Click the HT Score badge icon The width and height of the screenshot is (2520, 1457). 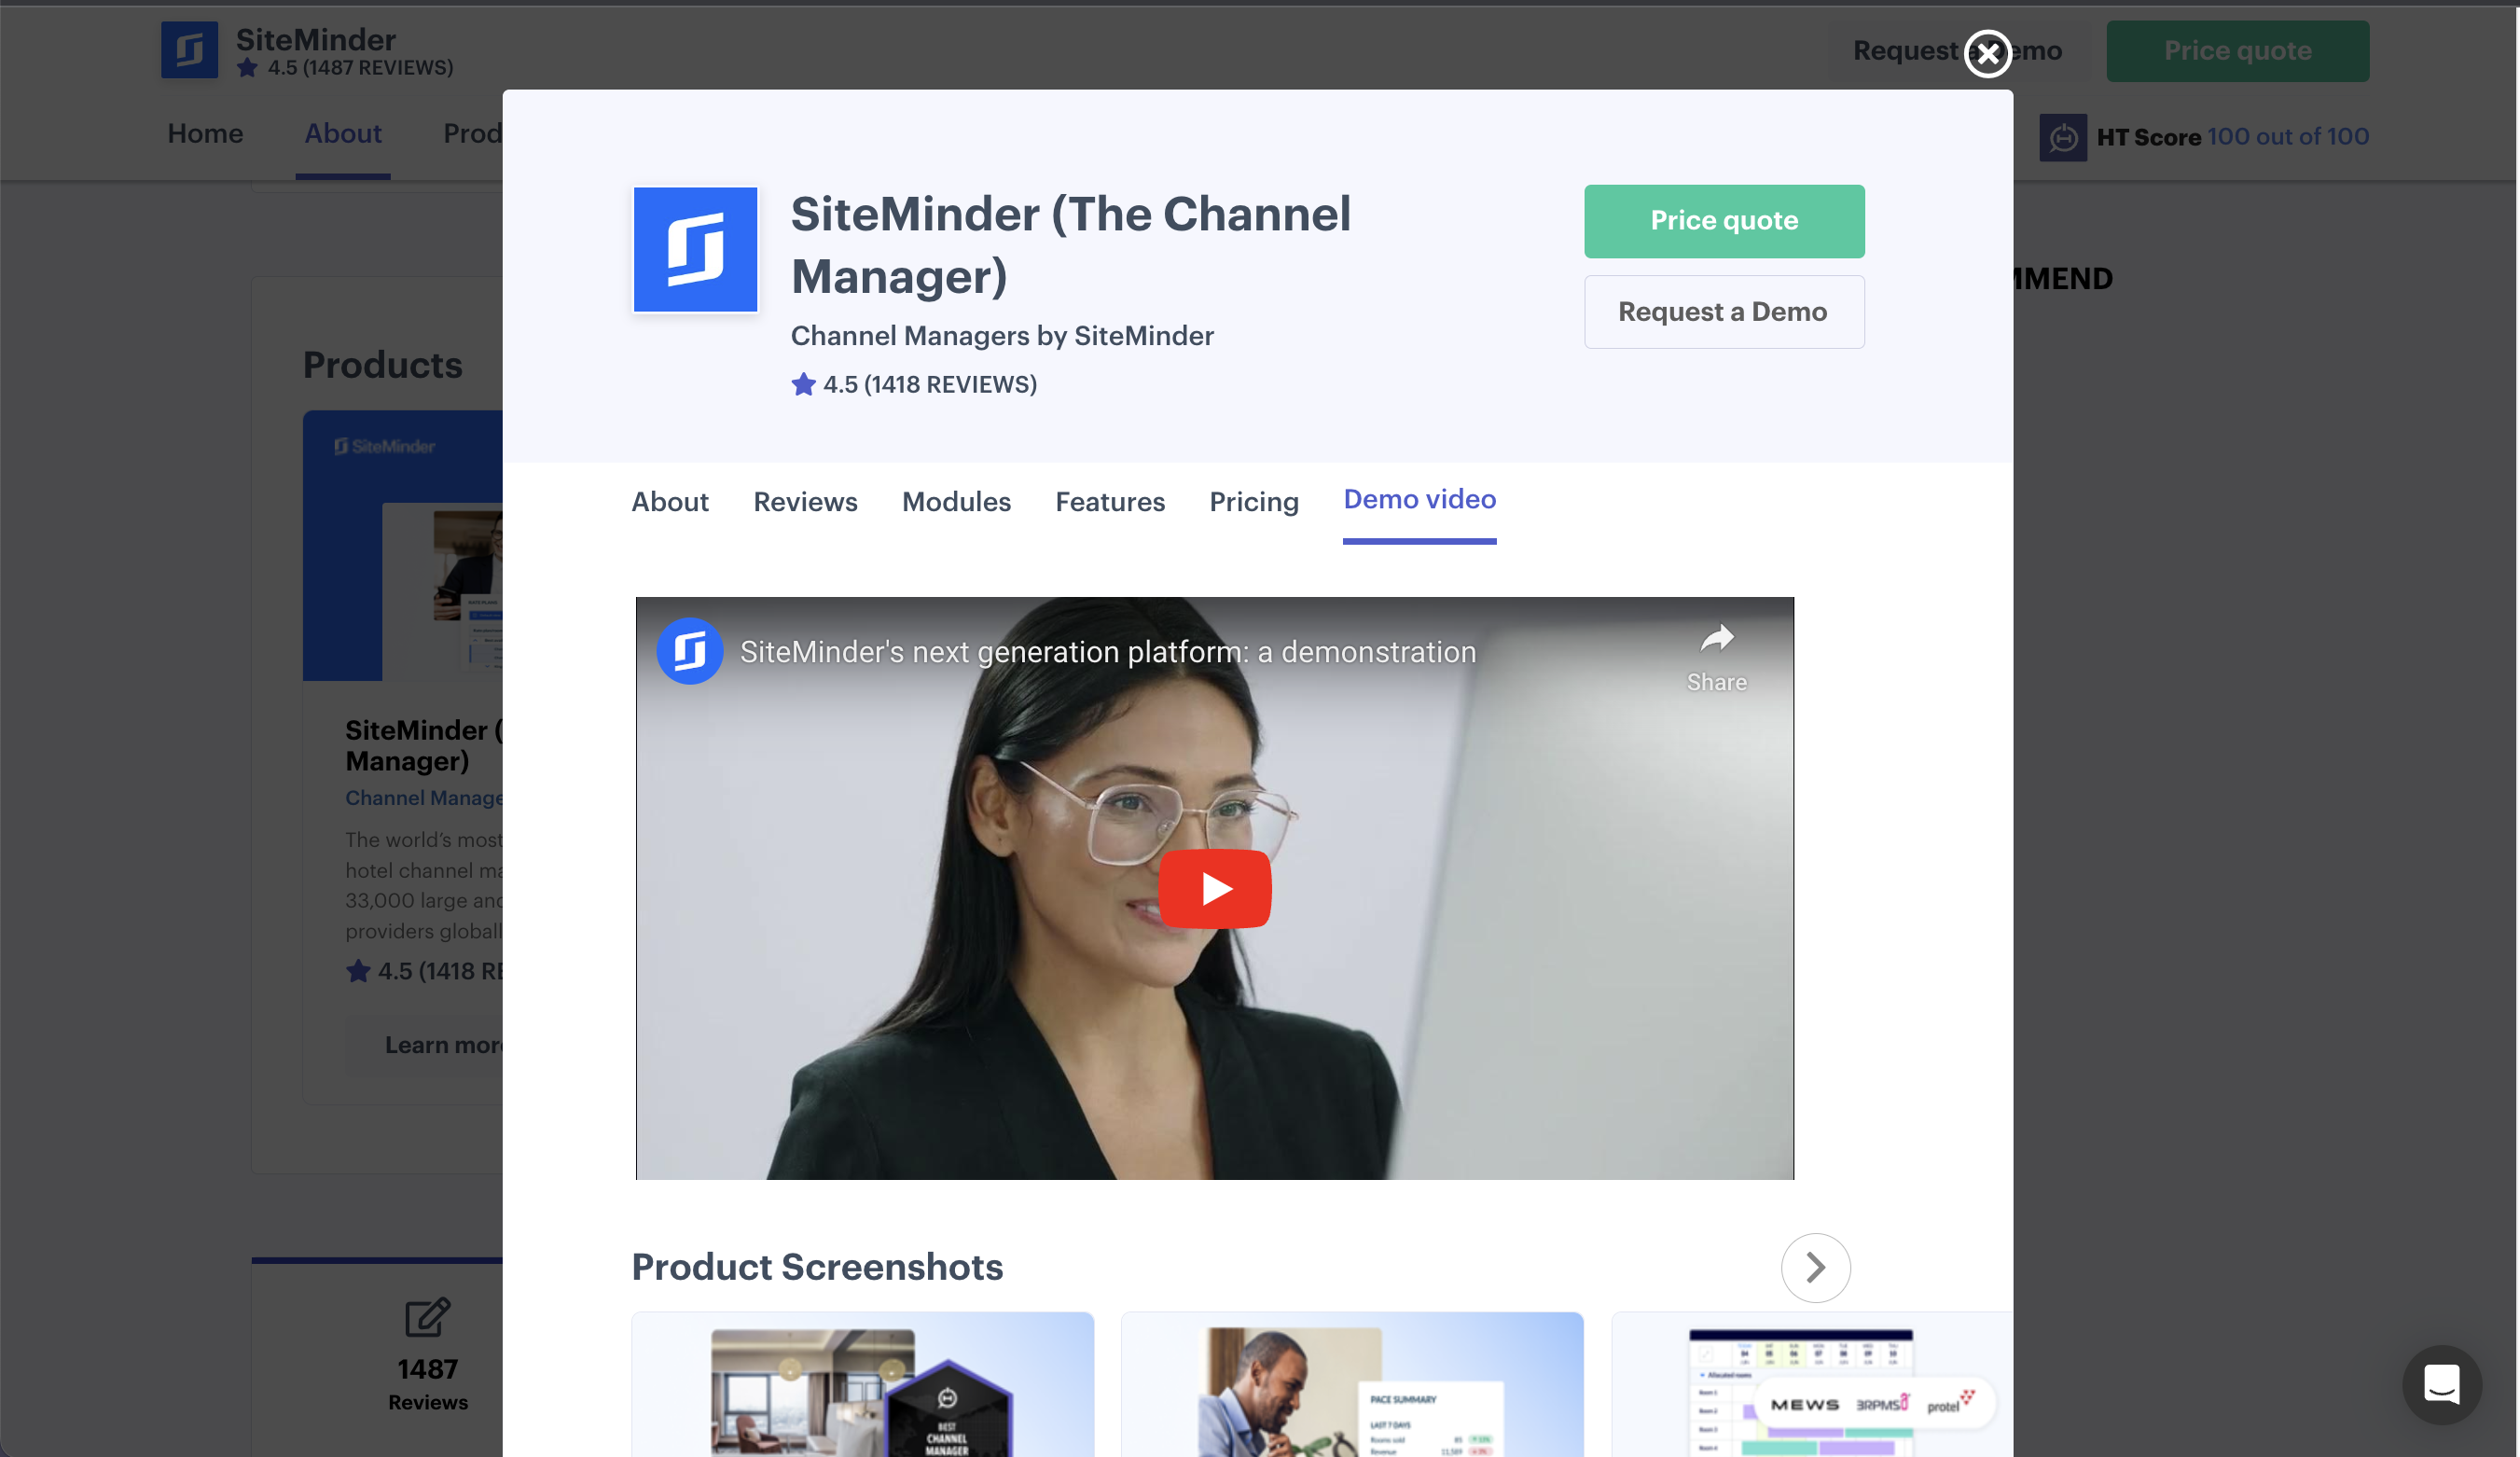click(2063, 137)
